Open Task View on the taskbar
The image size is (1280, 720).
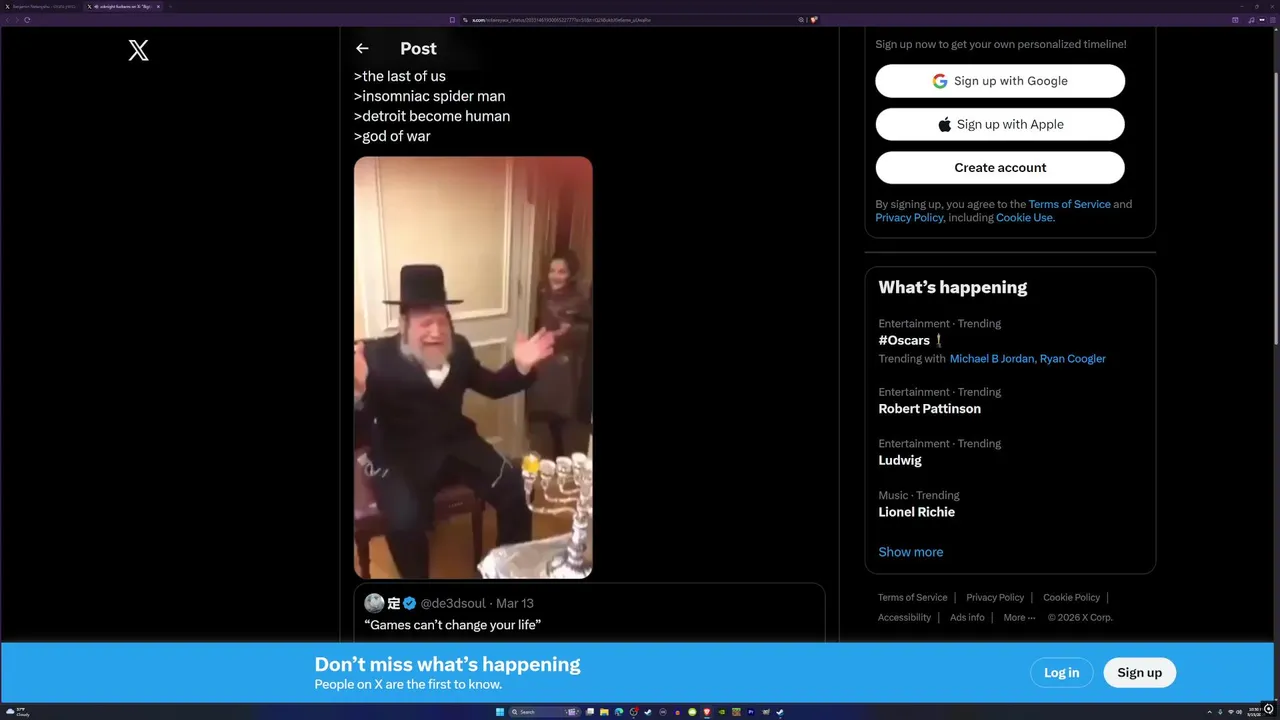pyautogui.click(x=590, y=712)
